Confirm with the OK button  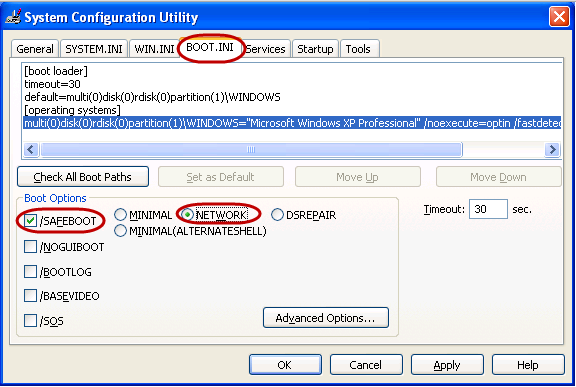pyautogui.click(x=285, y=365)
